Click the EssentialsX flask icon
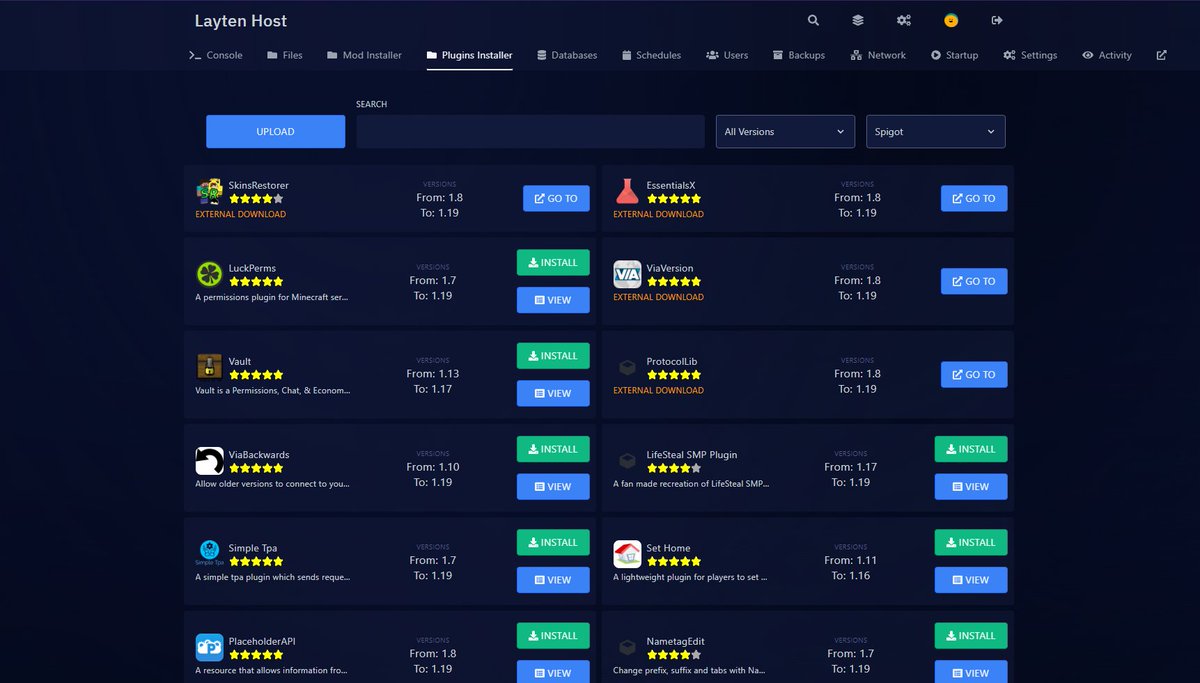This screenshot has width=1200, height=683. pos(627,191)
